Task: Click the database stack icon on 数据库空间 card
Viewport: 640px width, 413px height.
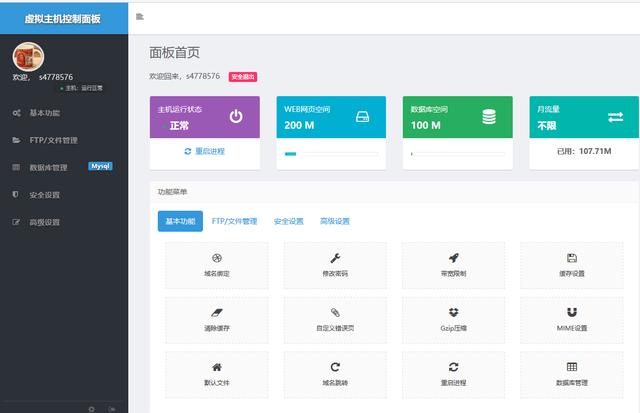Action: pyautogui.click(x=489, y=117)
